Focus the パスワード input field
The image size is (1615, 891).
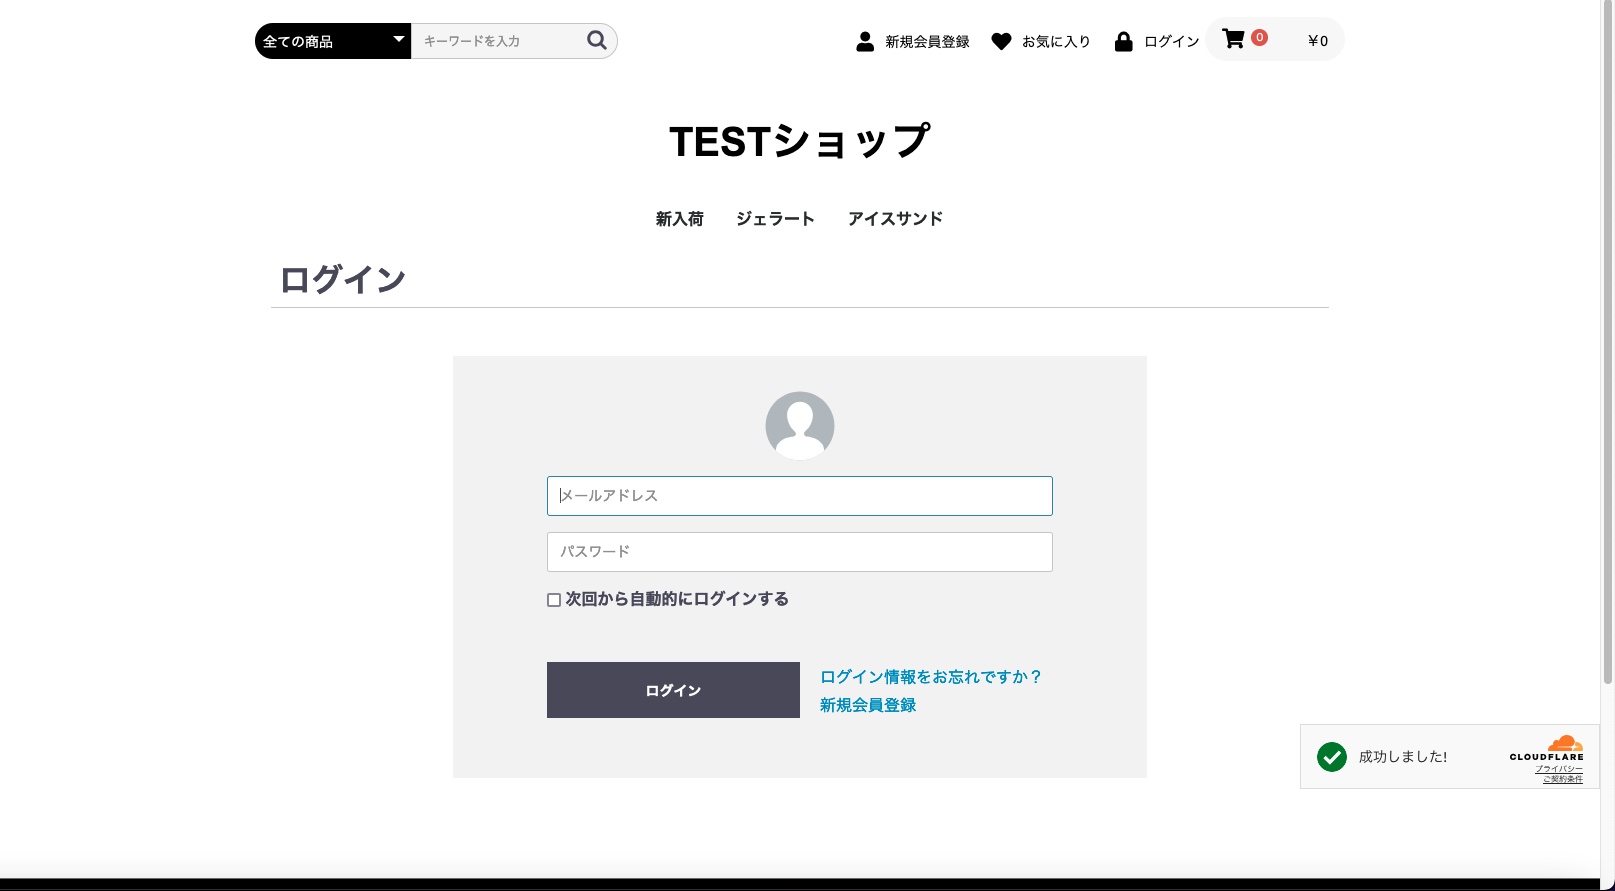click(799, 552)
